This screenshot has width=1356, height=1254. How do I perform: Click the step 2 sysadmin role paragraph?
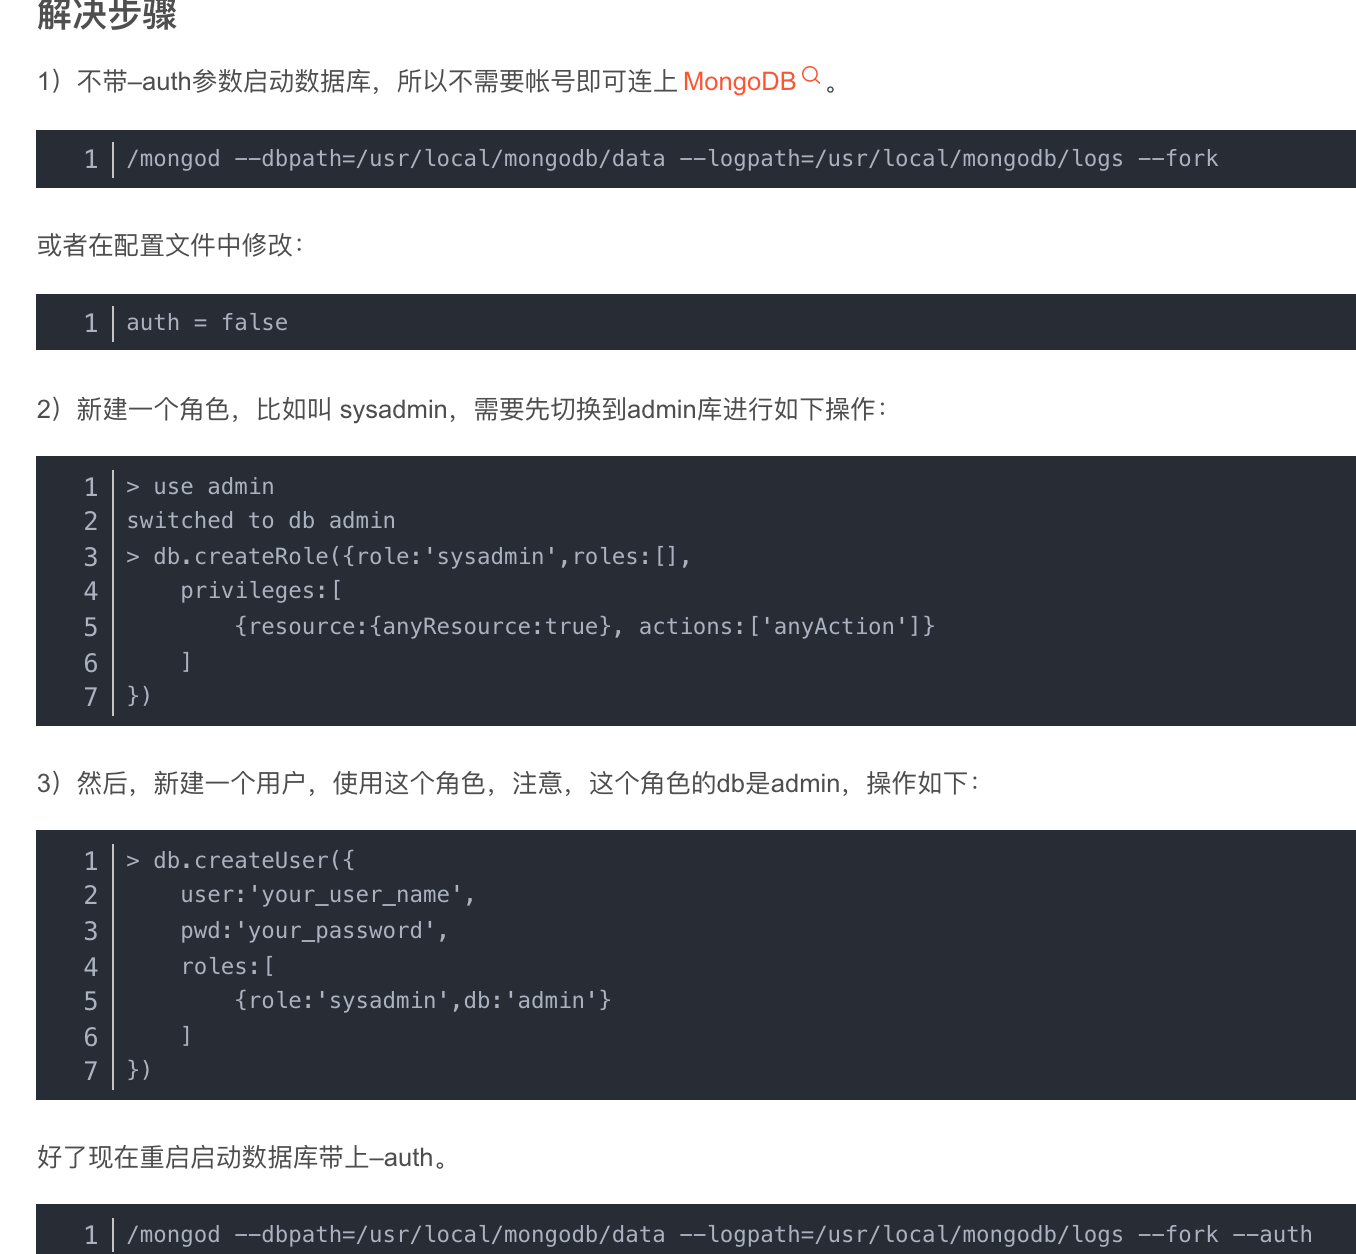click(461, 410)
